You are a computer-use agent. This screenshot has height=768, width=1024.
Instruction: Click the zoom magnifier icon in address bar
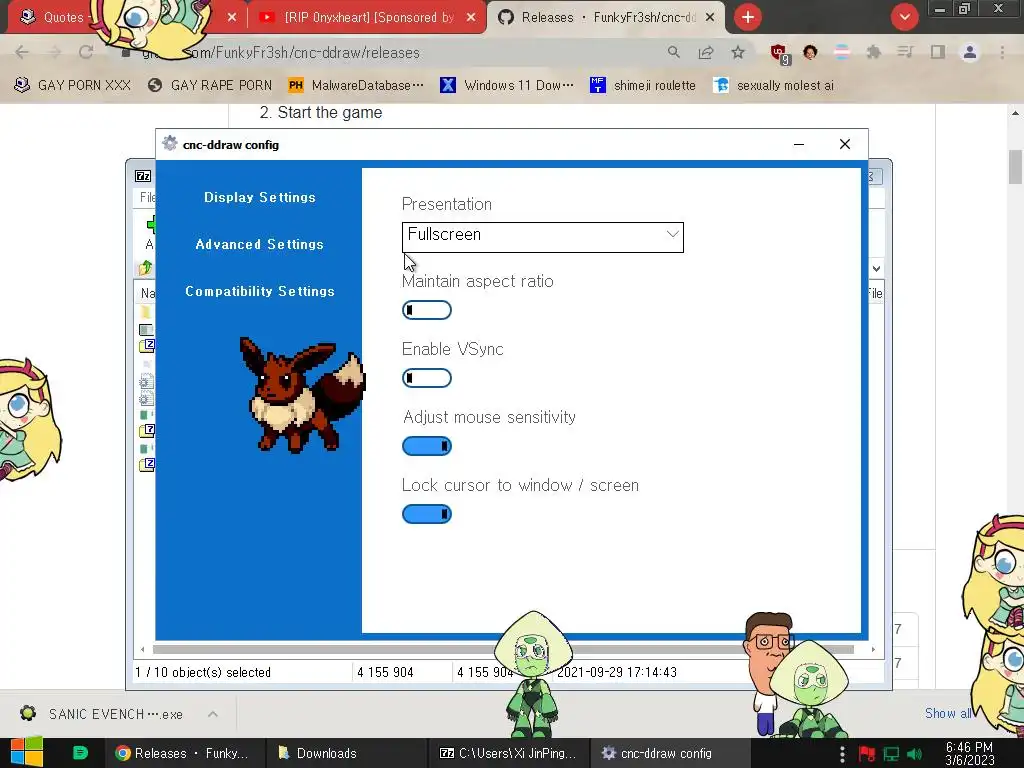673,52
